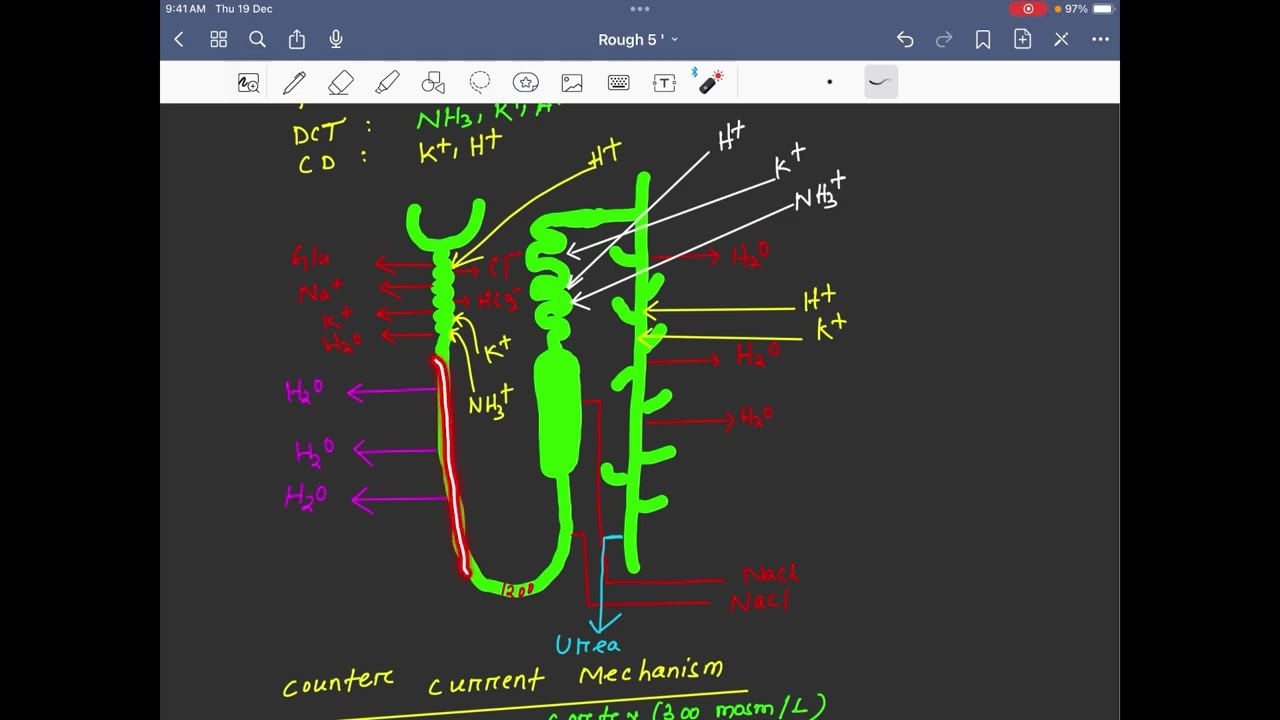Open search with the magnifier icon

(x=257, y=39)
